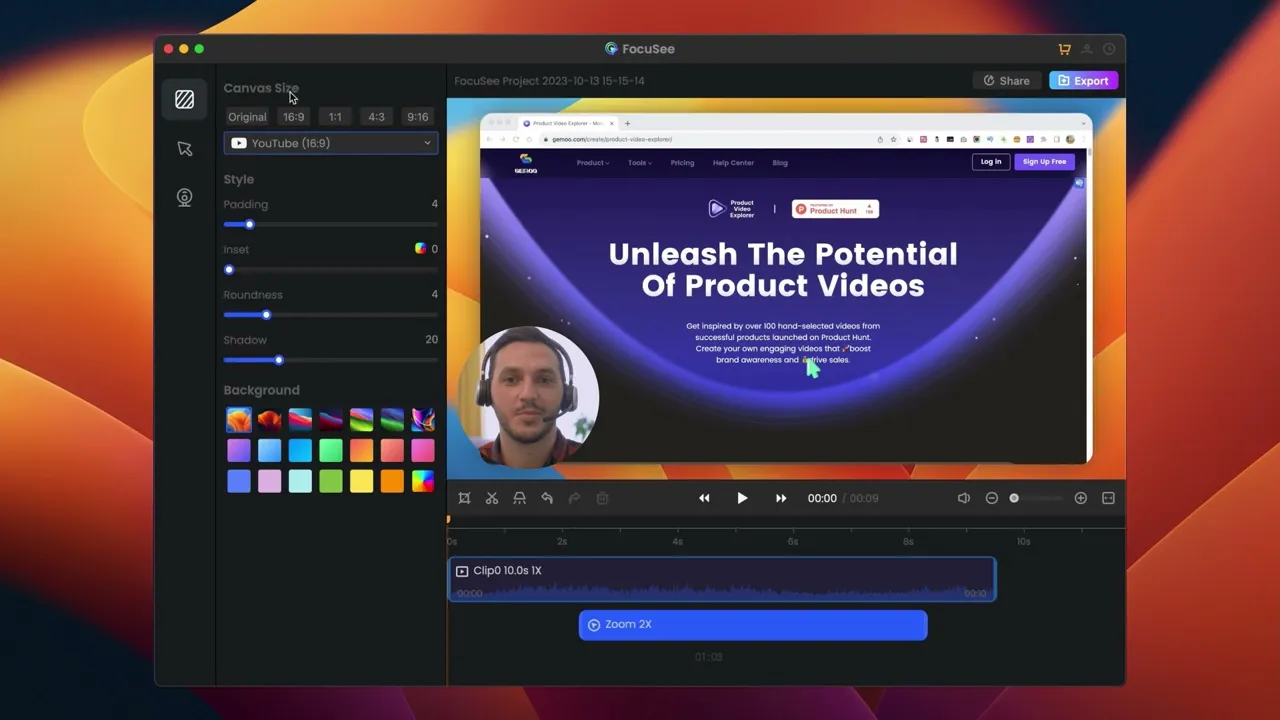Select 4:3 canvas size
1280x720 pixels.
coord(376,117)
